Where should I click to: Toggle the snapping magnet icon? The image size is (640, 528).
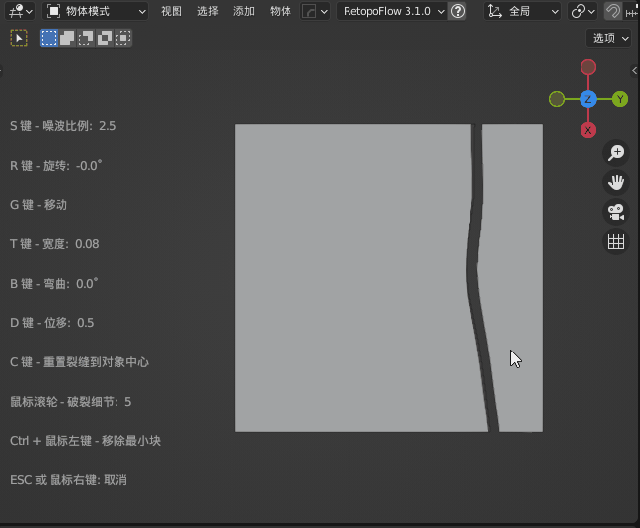(612, 11)
